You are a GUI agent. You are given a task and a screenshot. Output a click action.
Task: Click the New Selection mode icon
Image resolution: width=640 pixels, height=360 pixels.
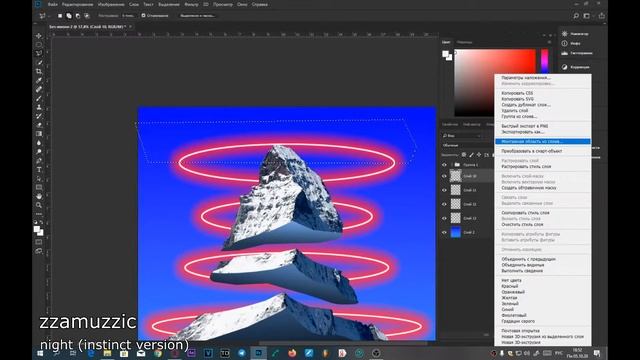pyautogui.click(x=60, y=16)
